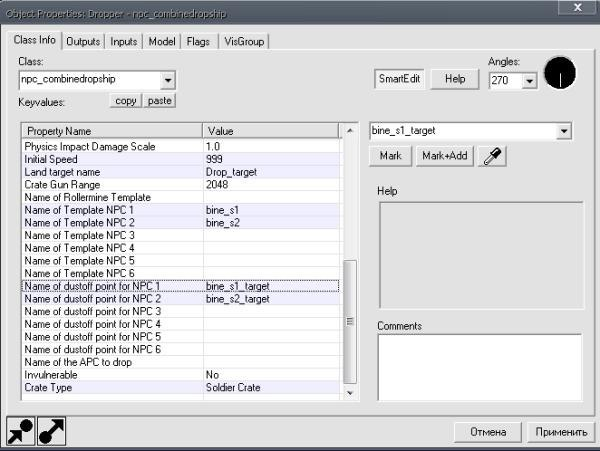
Task: Select dustoff point for NPC 1 row
Action: pyautogui.click(x=181, y=286)
